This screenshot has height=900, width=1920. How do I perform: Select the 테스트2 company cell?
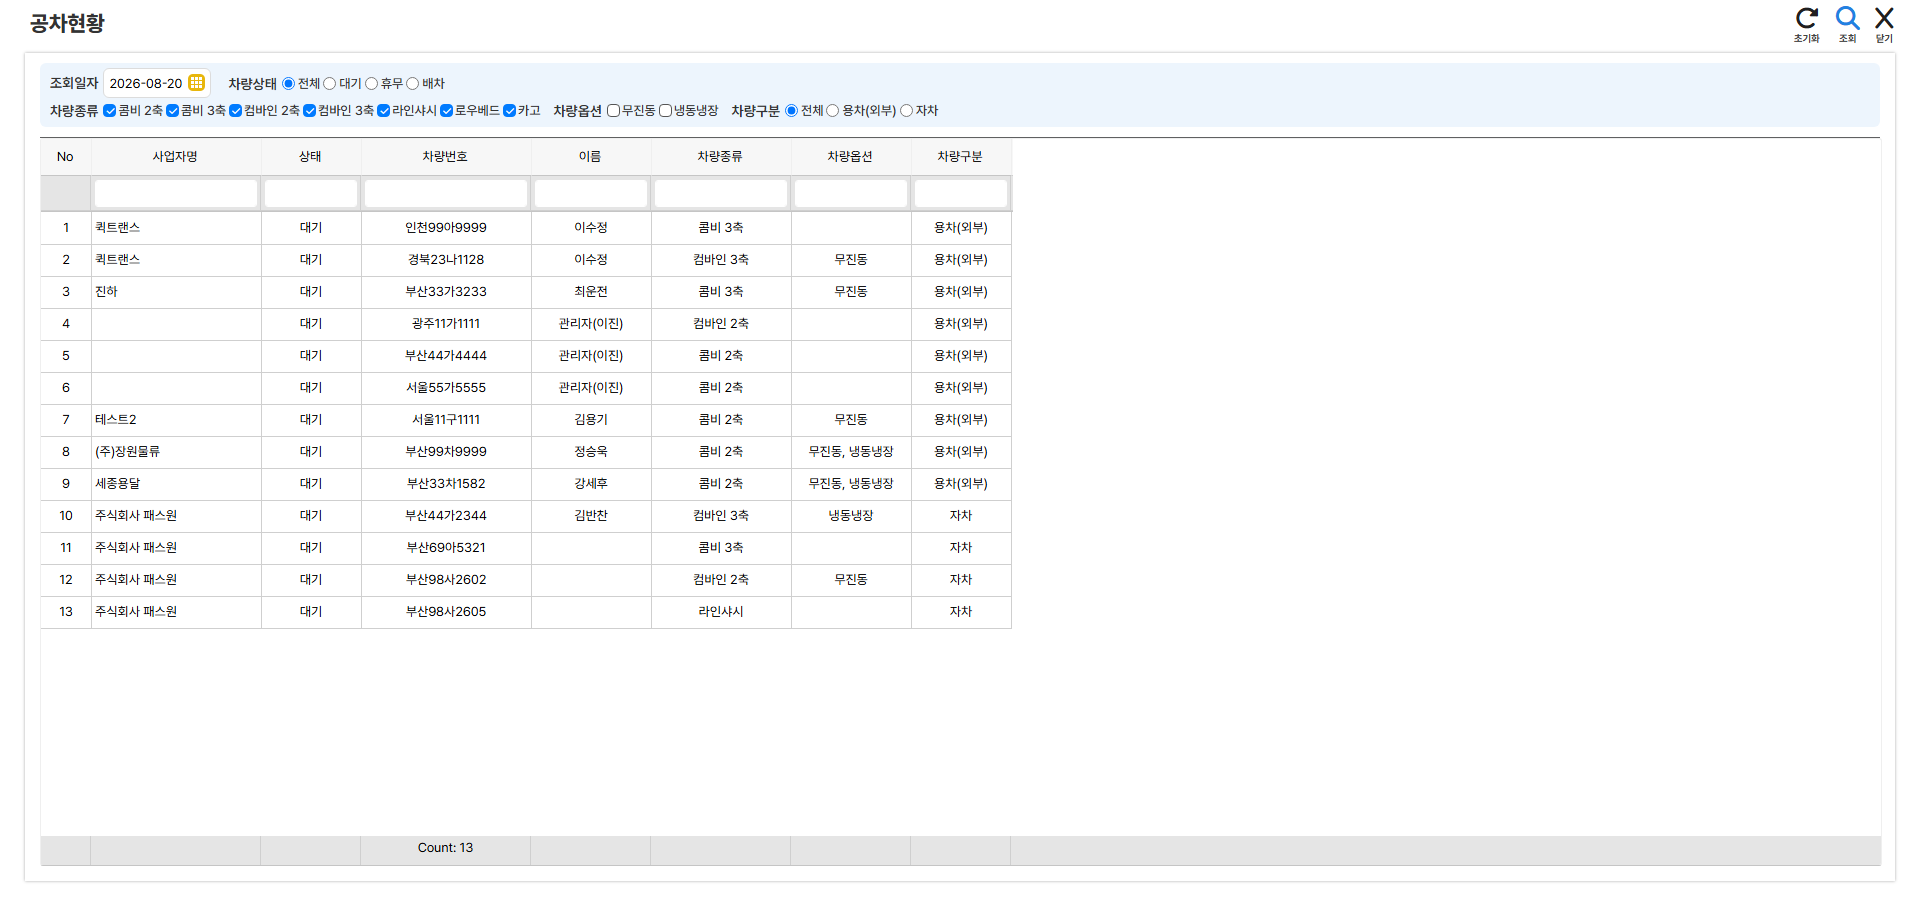(176, 420)
